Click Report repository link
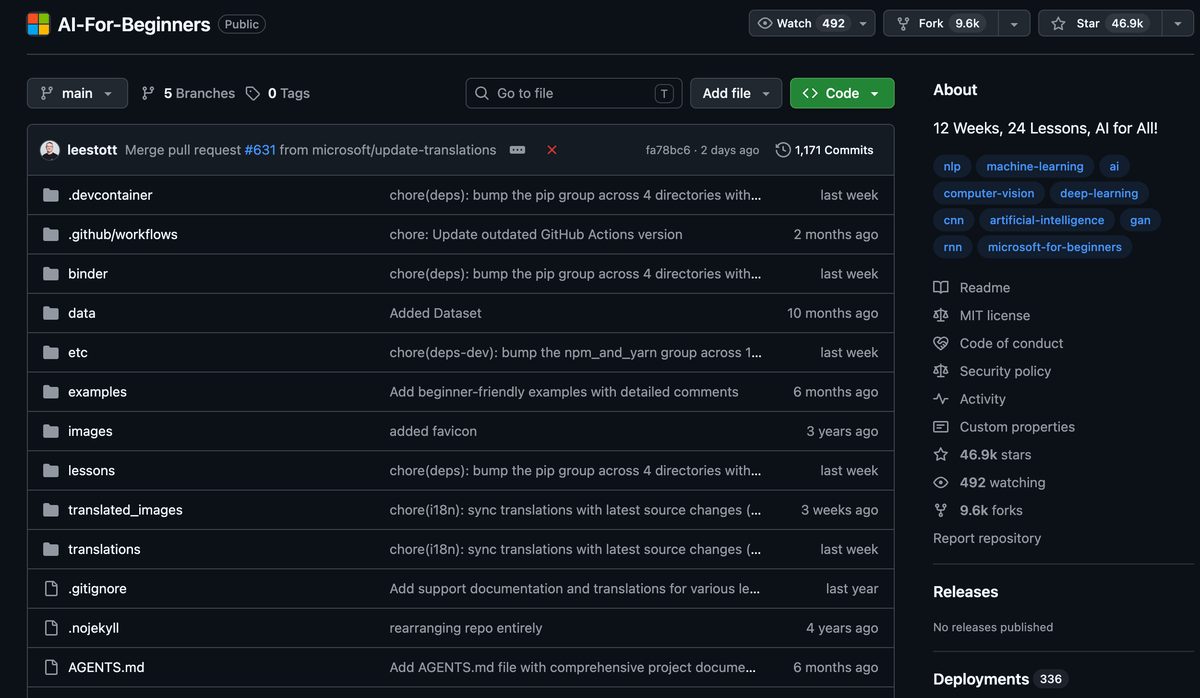Image resolution: width=1200 pixels, height=698 pixels. pos(987,538)
